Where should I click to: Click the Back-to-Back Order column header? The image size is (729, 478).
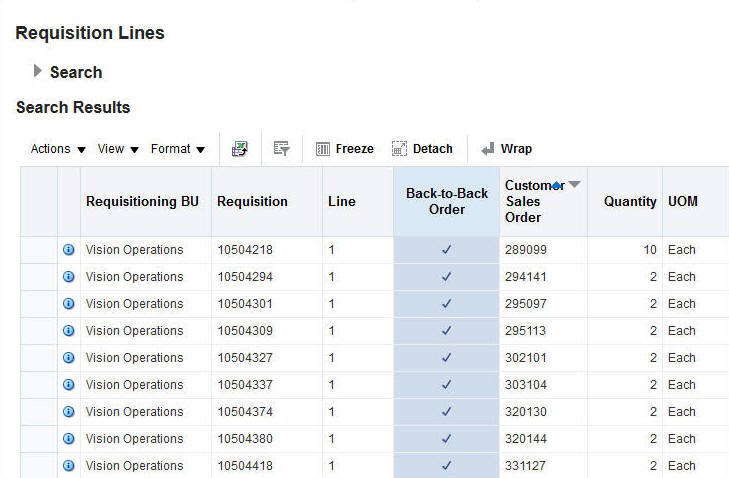447,202
